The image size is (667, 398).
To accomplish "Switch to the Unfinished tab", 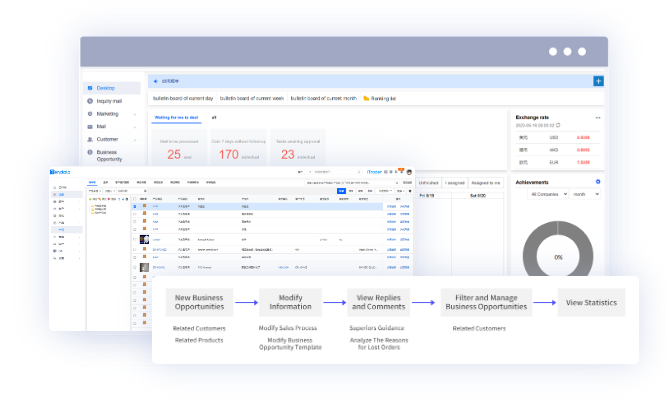I will (428, 183).
